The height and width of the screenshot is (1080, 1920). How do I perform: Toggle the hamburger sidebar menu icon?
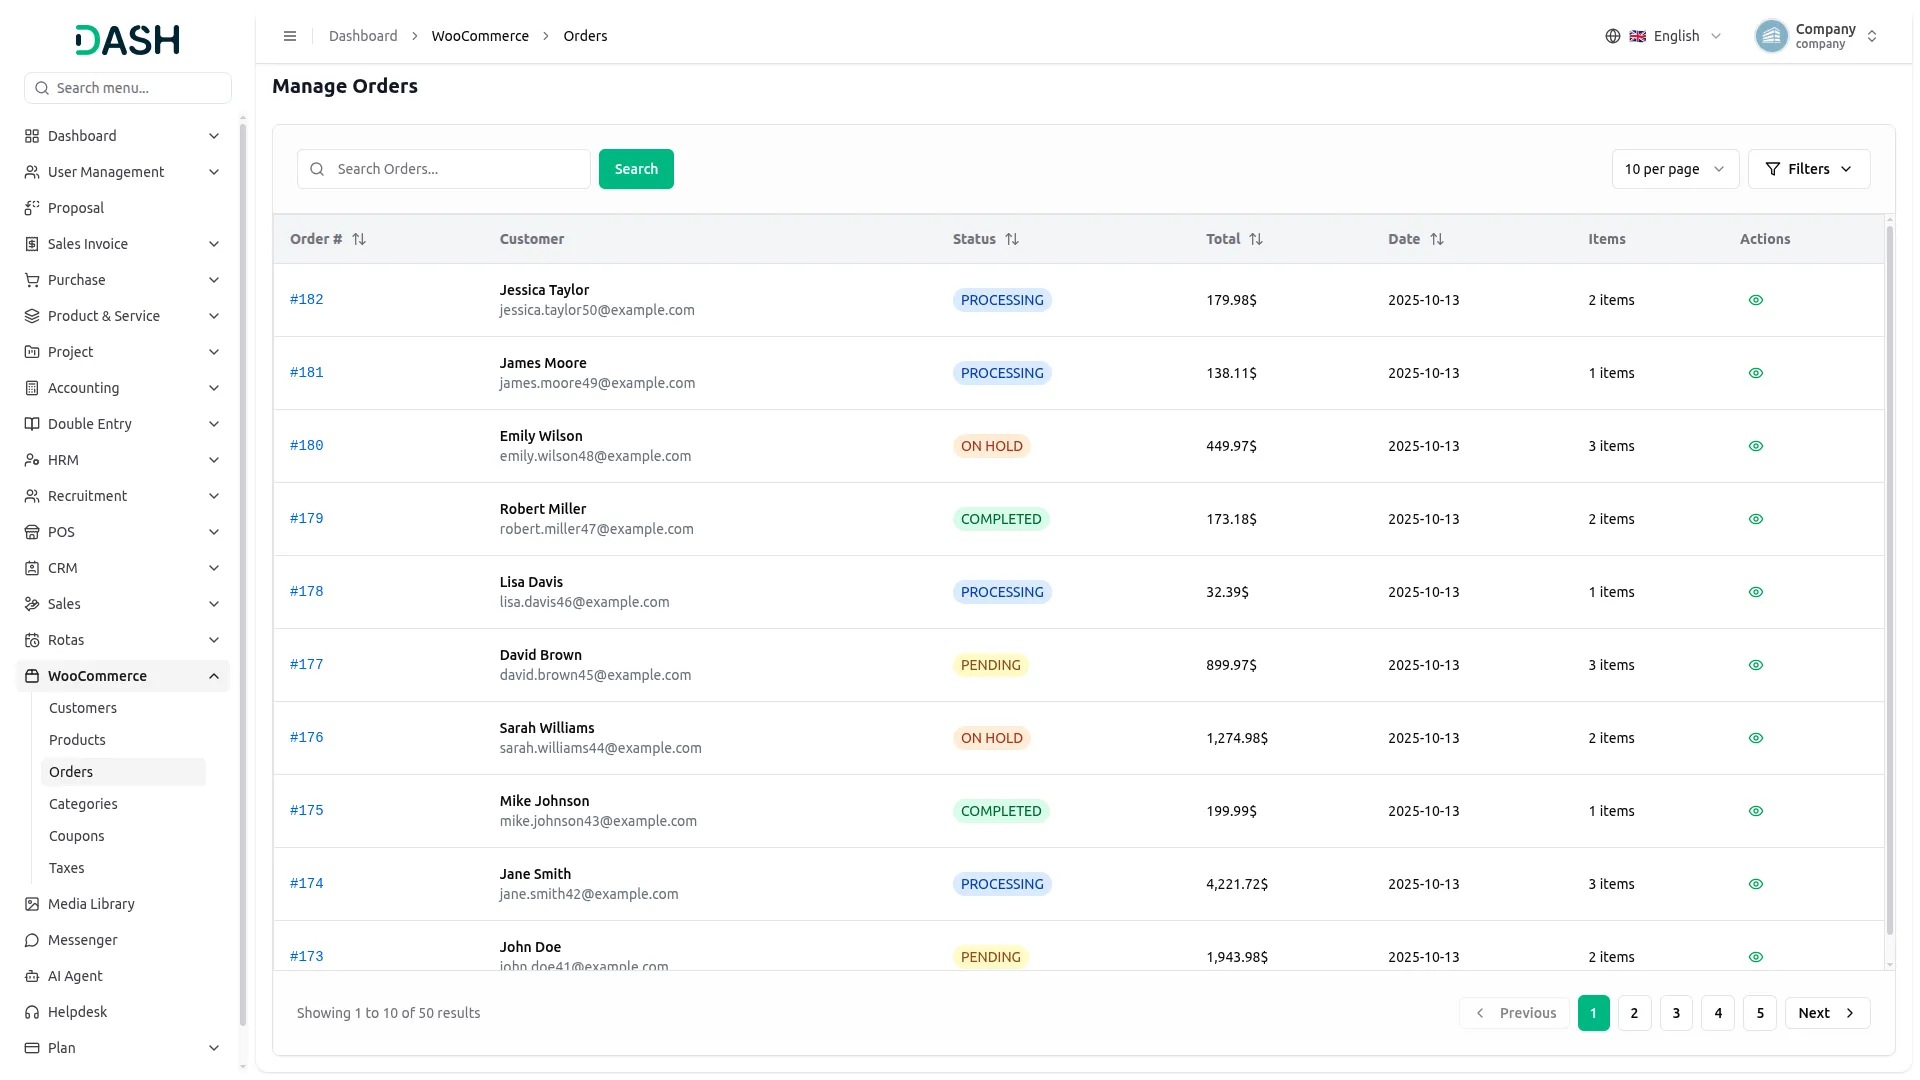(290, 36)
